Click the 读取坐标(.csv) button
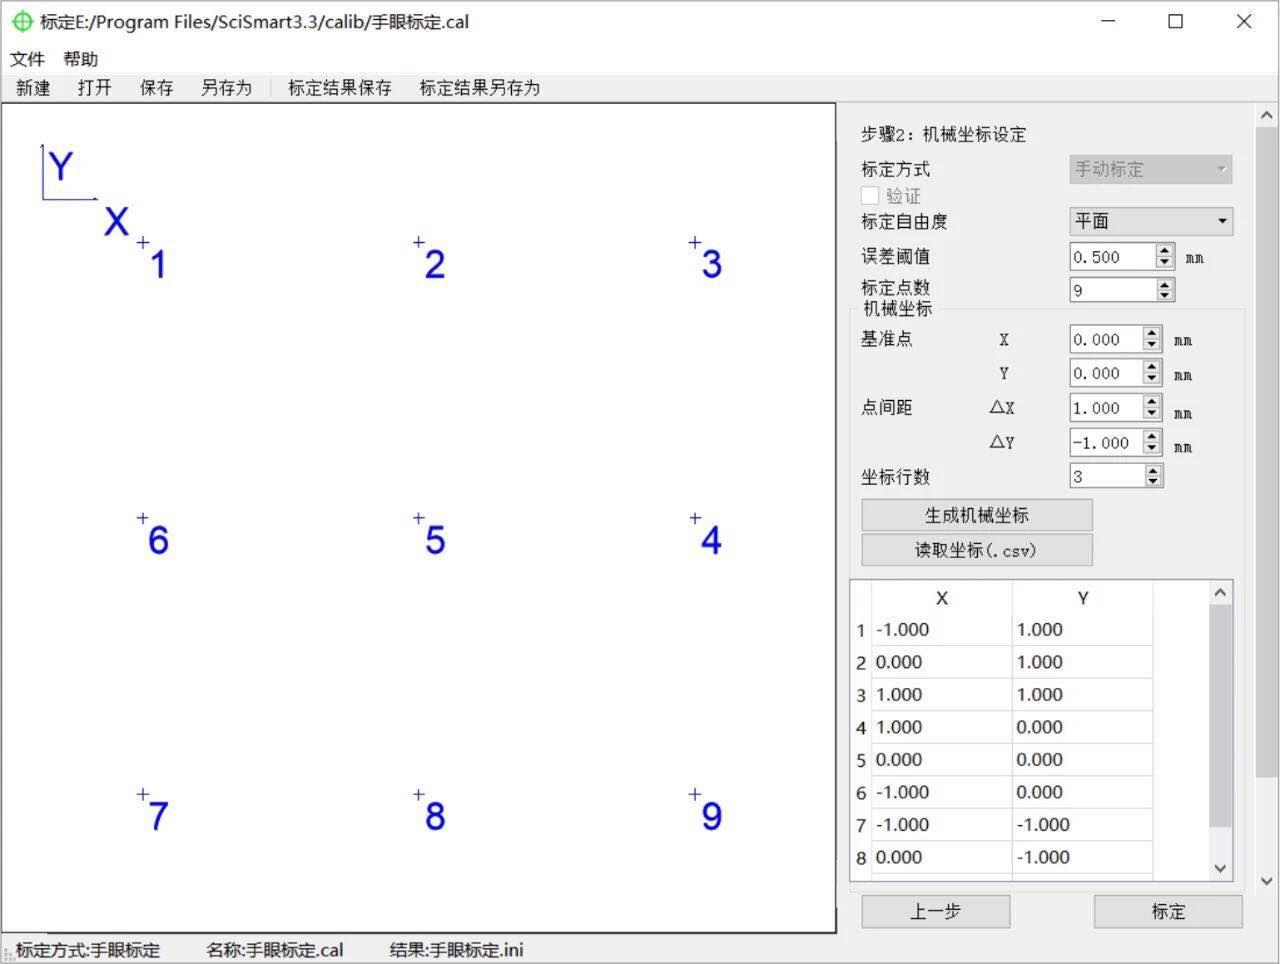Viewport: 1280px width, 964px height. pyautogui.click(x=976, y=550)
